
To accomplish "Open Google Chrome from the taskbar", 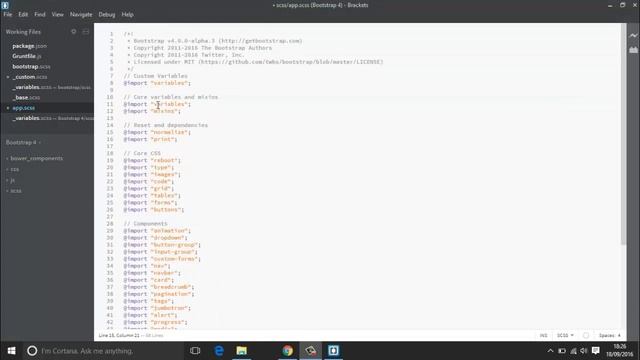I will (288, 351).
